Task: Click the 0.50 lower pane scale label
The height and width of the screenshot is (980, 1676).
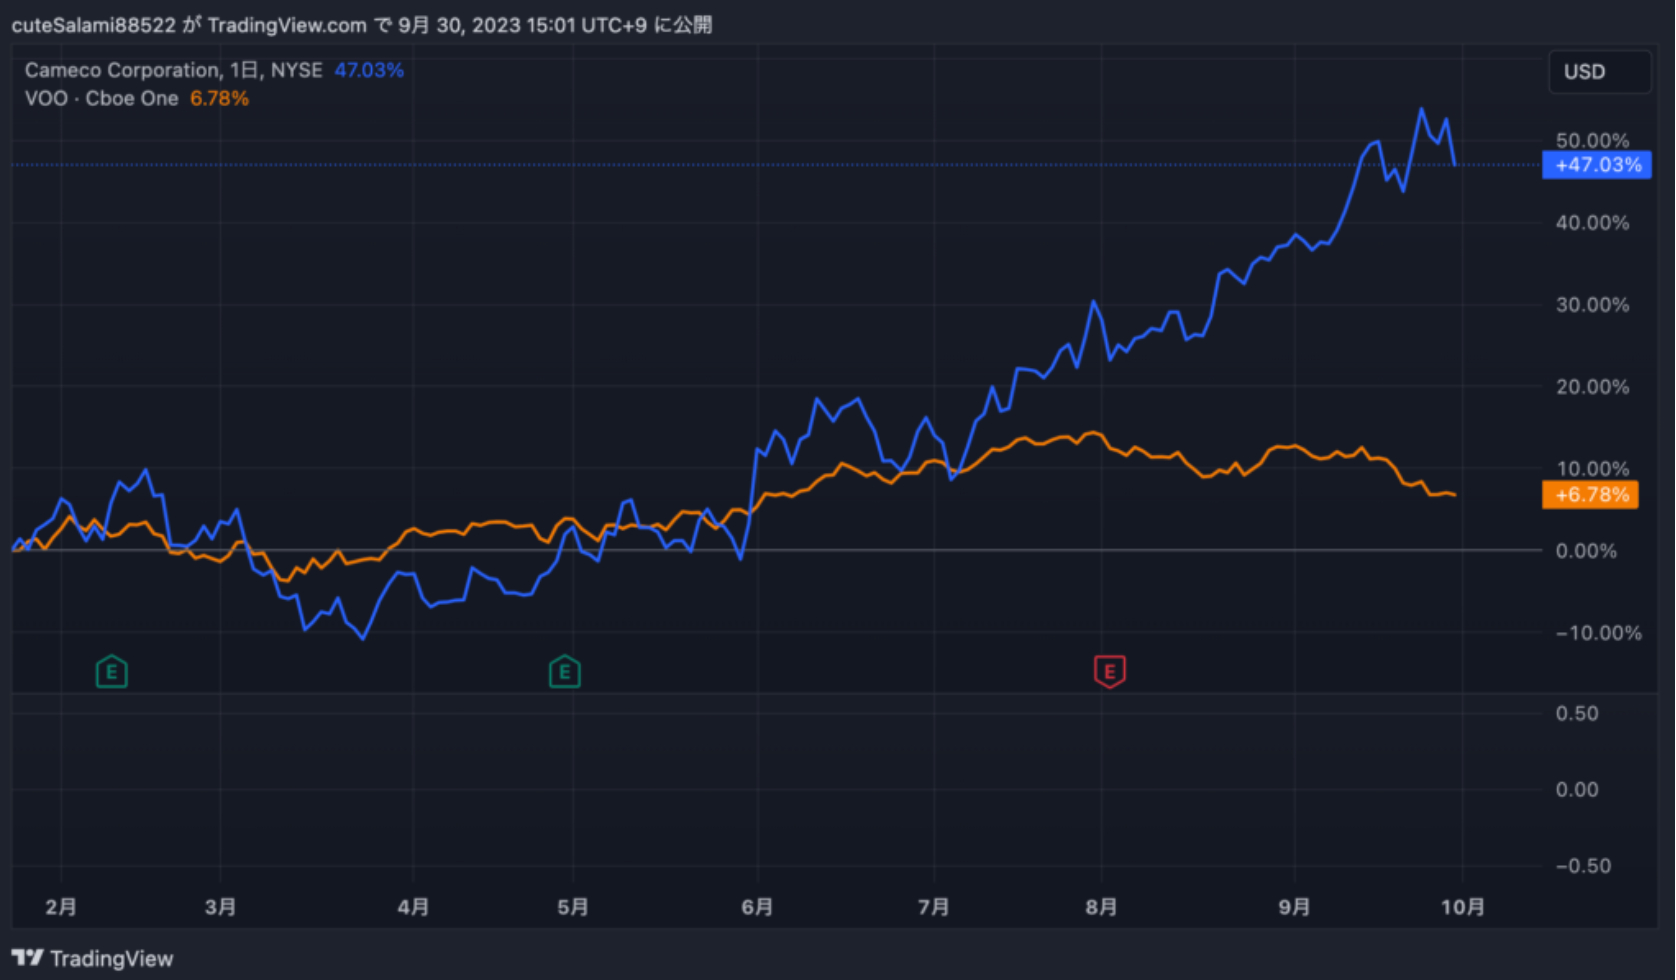Action: pyautogui.click(x=1577, y=714)
